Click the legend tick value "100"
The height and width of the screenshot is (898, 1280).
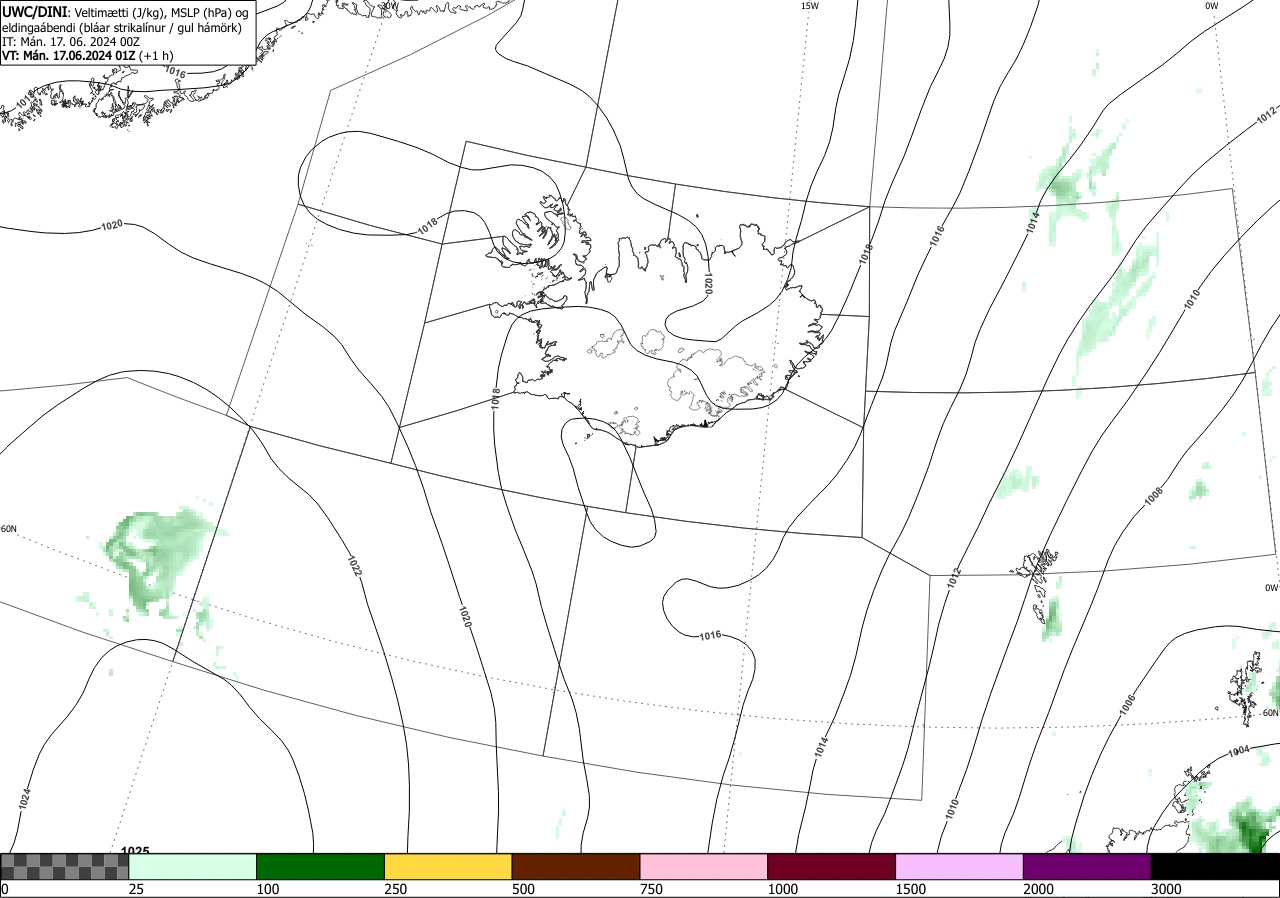(x=268, y=889)
